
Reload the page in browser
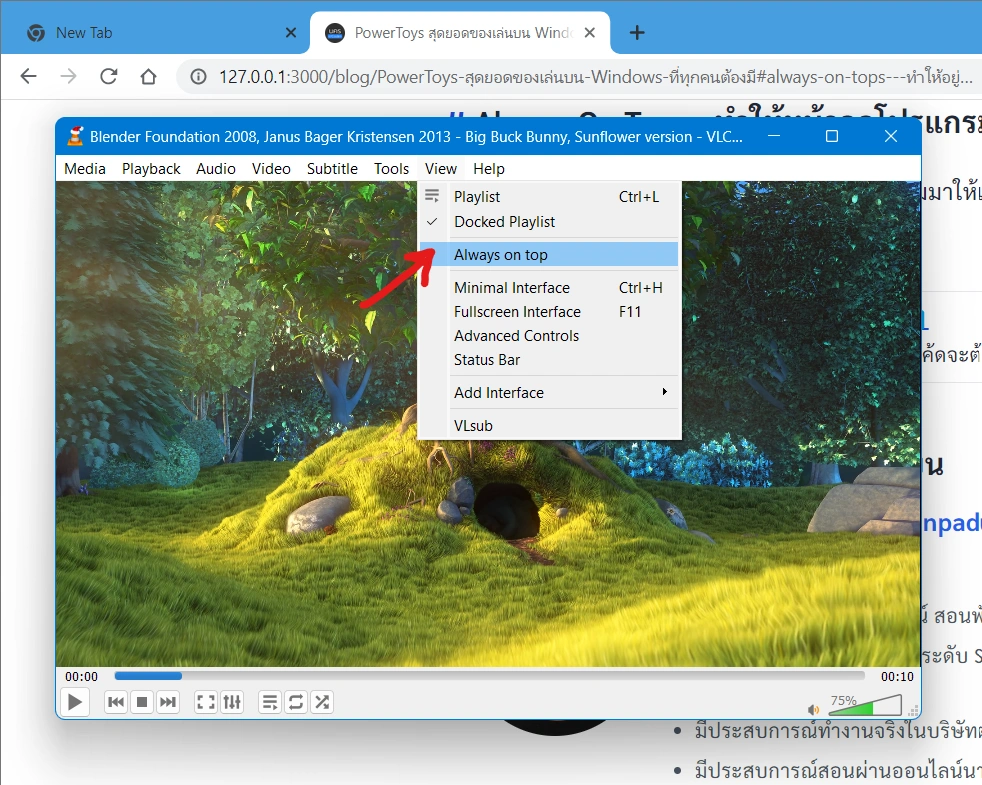click(108, 76)
